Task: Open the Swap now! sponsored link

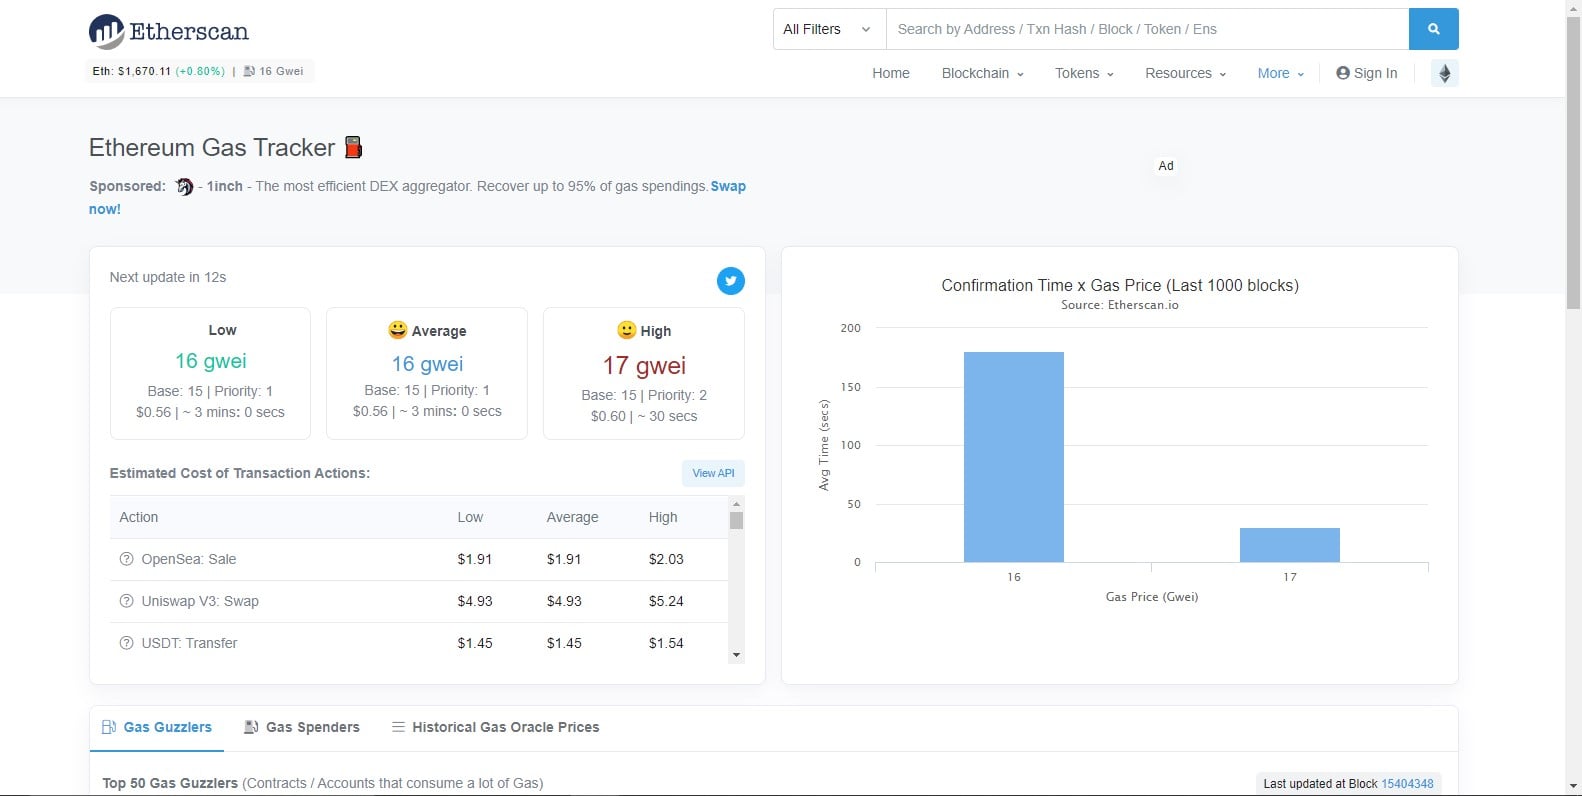Action: click(x=417, y=197)
